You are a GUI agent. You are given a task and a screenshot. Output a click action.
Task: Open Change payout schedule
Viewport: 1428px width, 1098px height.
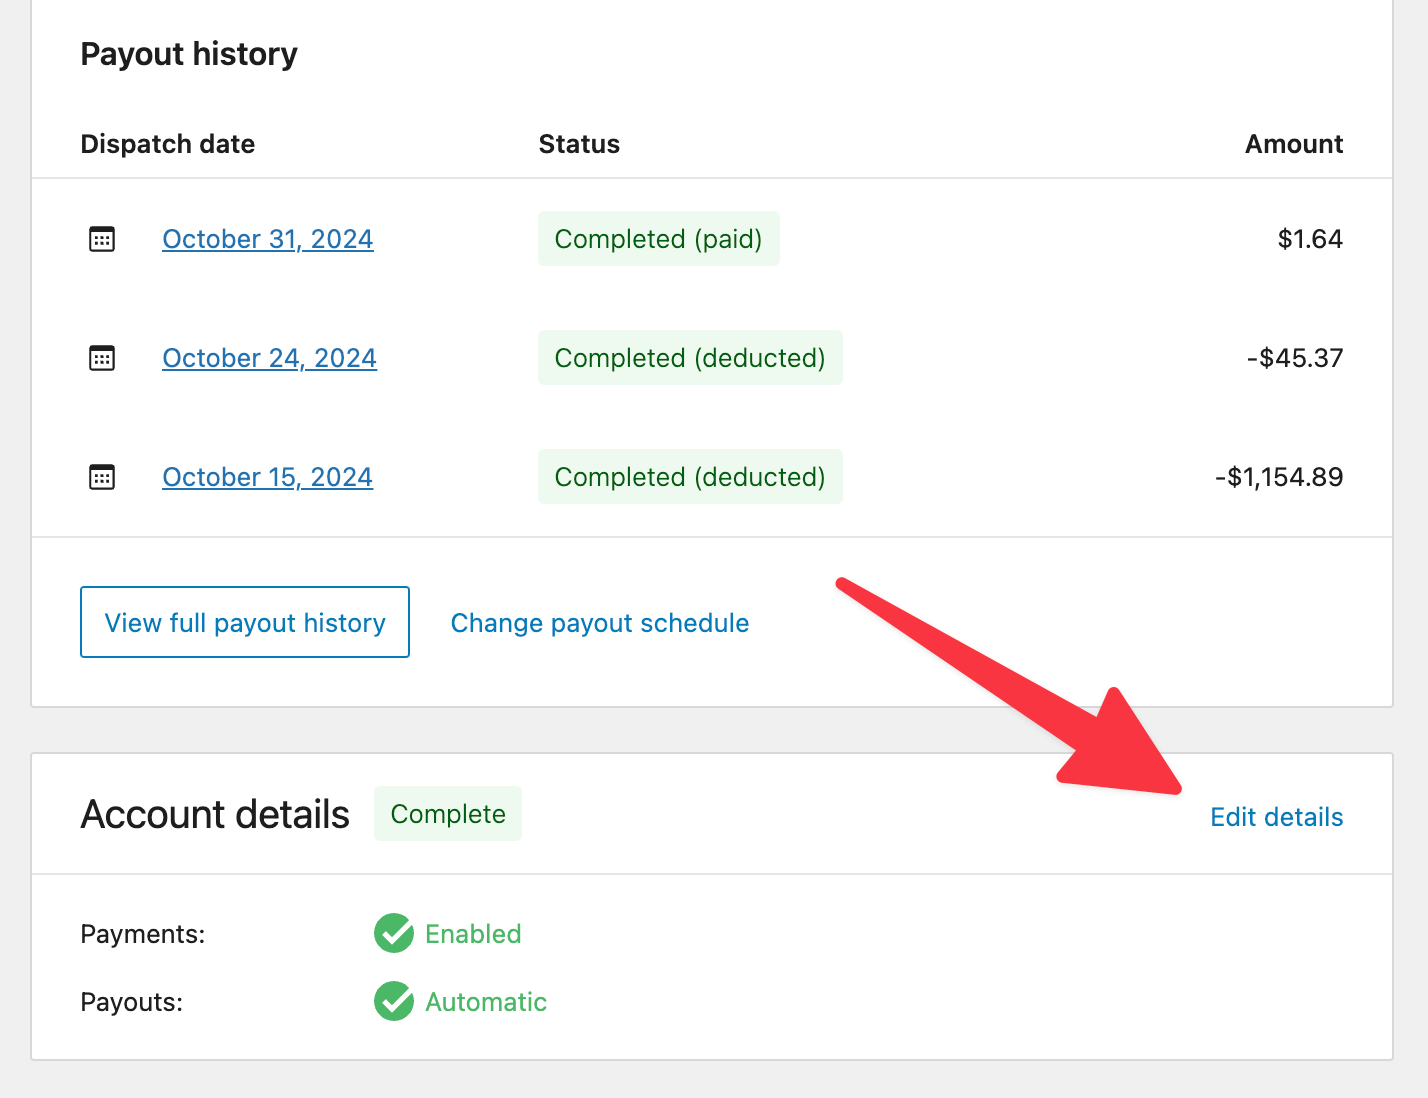599,622
